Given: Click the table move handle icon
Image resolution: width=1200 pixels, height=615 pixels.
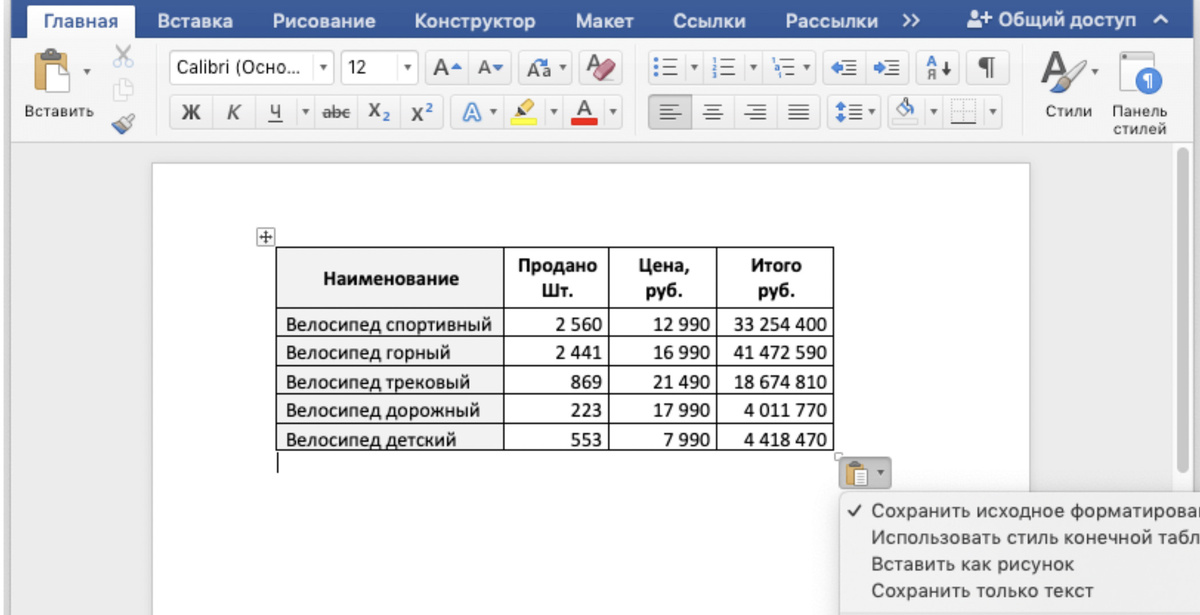Looking at the screenshot, I should (x=265, y=237).
